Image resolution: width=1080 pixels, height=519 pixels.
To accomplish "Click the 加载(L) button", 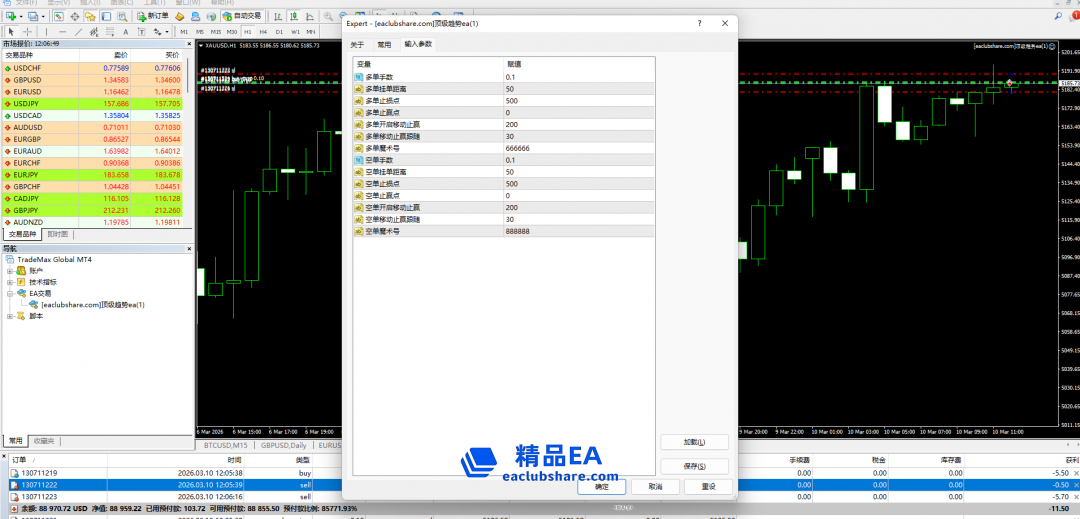I will click(x=693, y=442).
